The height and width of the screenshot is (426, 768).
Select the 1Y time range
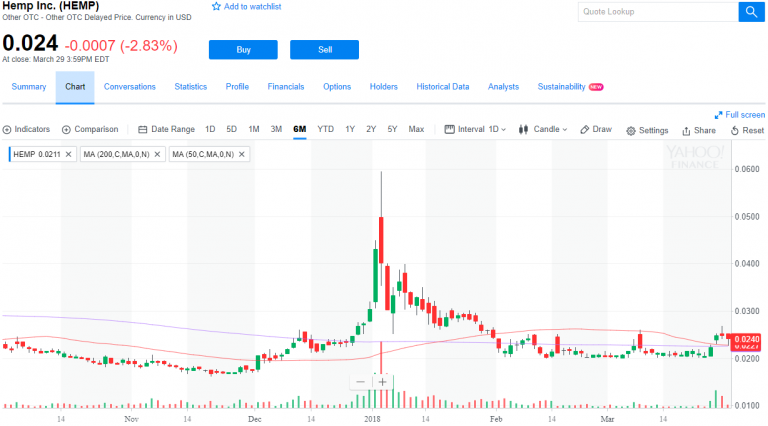(350, 129)
